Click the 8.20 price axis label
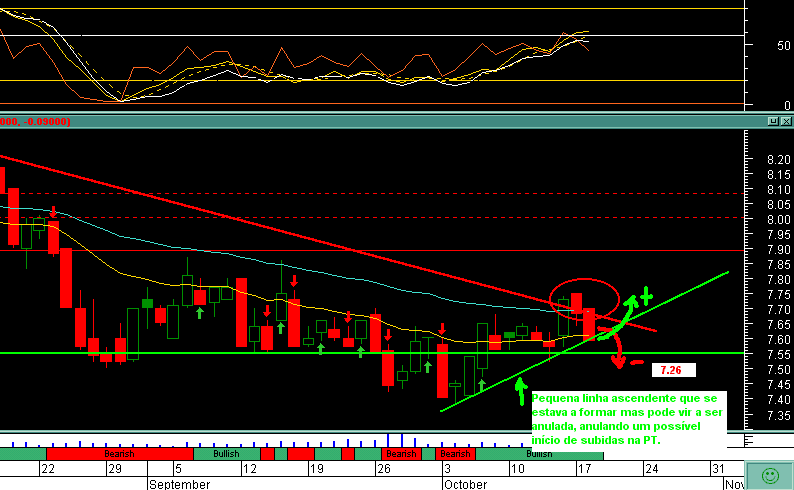Image resolution: width=794 pixels, height=490 pixels. (x=779, y=160)
